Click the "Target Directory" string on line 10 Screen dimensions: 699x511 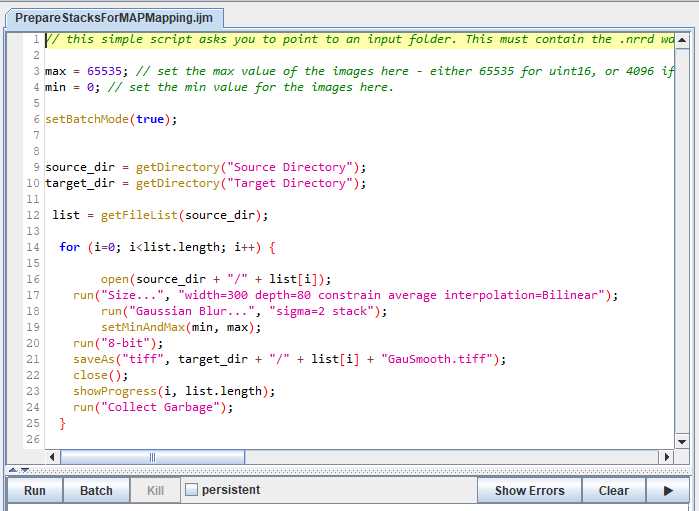click(290, 184)
